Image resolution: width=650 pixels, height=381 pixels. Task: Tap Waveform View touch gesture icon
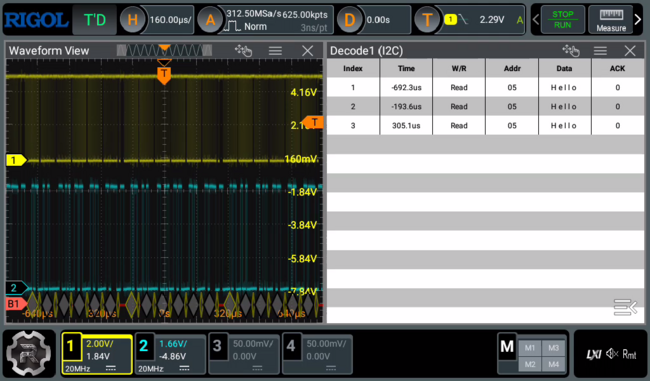click(x=243, y=51)
